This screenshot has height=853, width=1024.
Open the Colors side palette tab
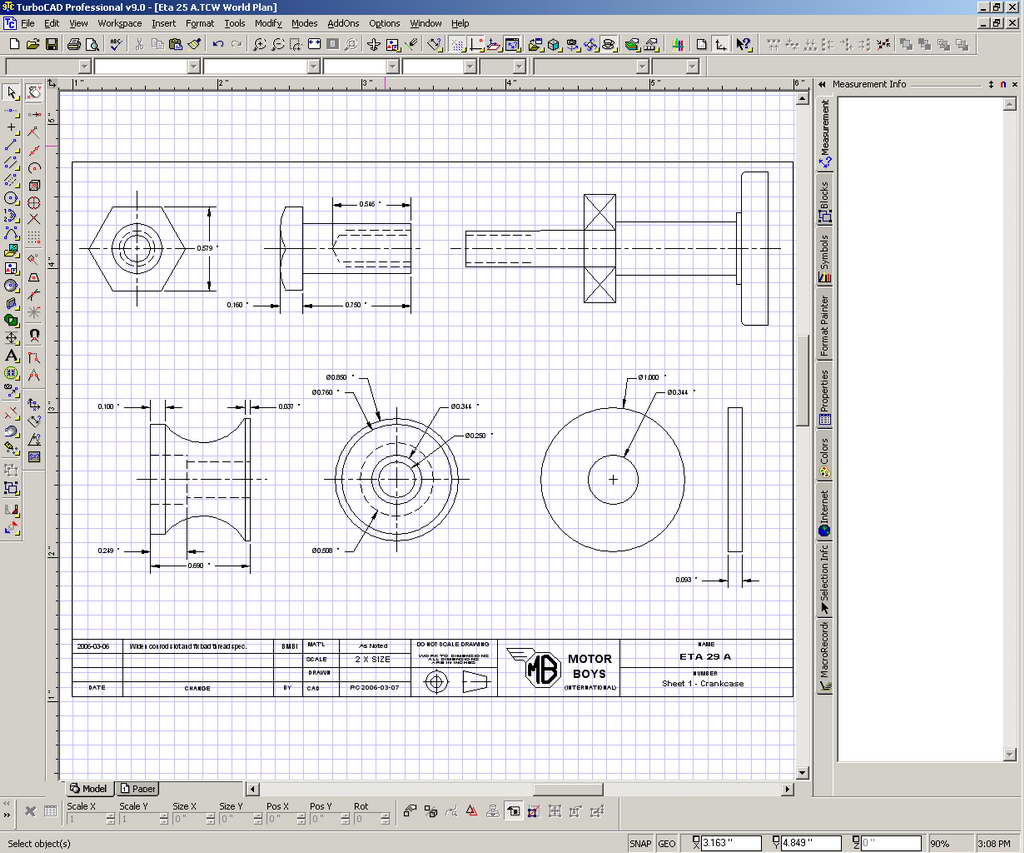pos(825,455)
